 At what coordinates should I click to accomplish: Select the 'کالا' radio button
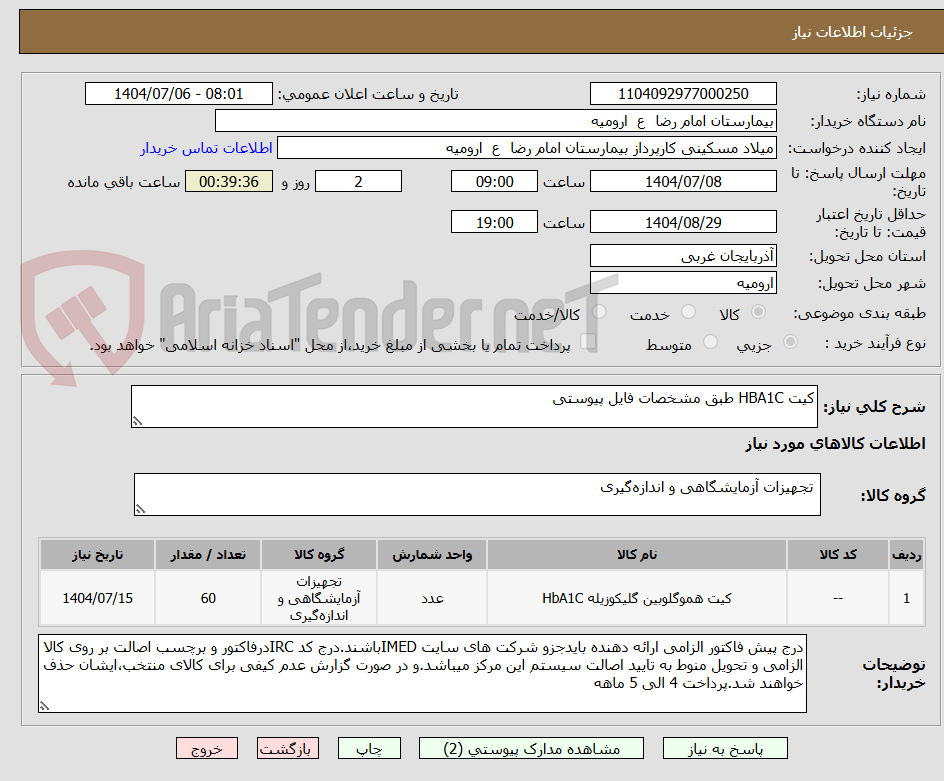(759, 312)
